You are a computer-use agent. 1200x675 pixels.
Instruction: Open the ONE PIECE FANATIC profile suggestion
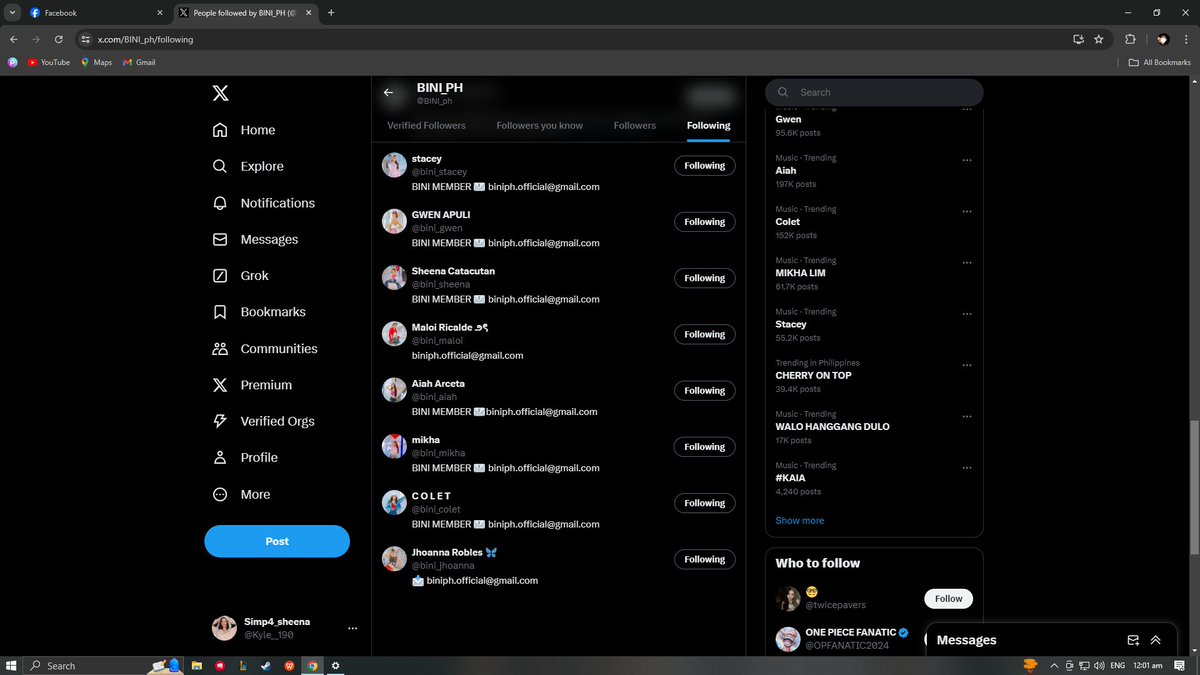click(x=850, y=632)
